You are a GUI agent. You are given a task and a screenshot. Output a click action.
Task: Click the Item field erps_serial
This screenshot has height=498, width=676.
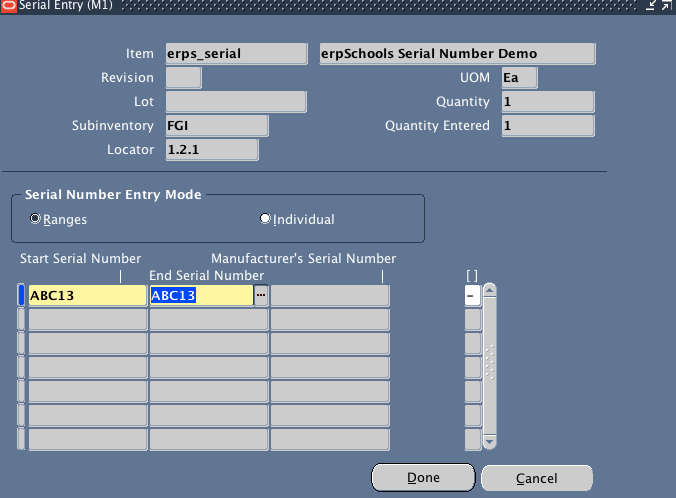point(236,54)
